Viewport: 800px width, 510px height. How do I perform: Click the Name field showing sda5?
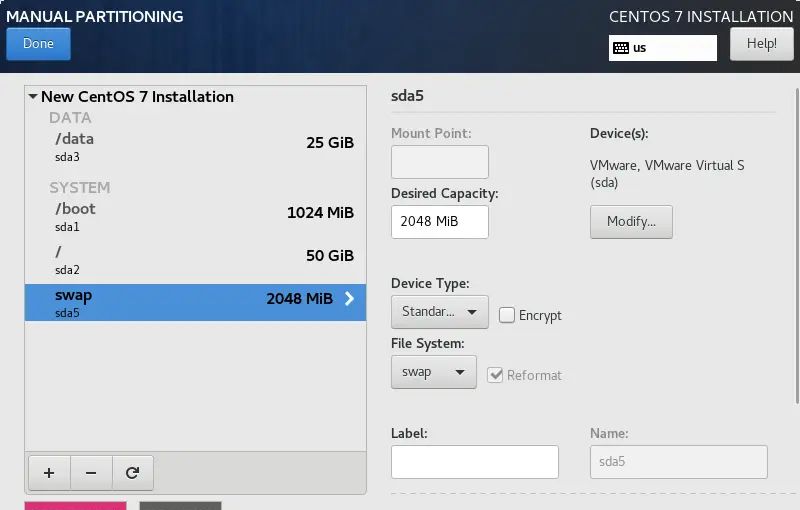(679, 462)
